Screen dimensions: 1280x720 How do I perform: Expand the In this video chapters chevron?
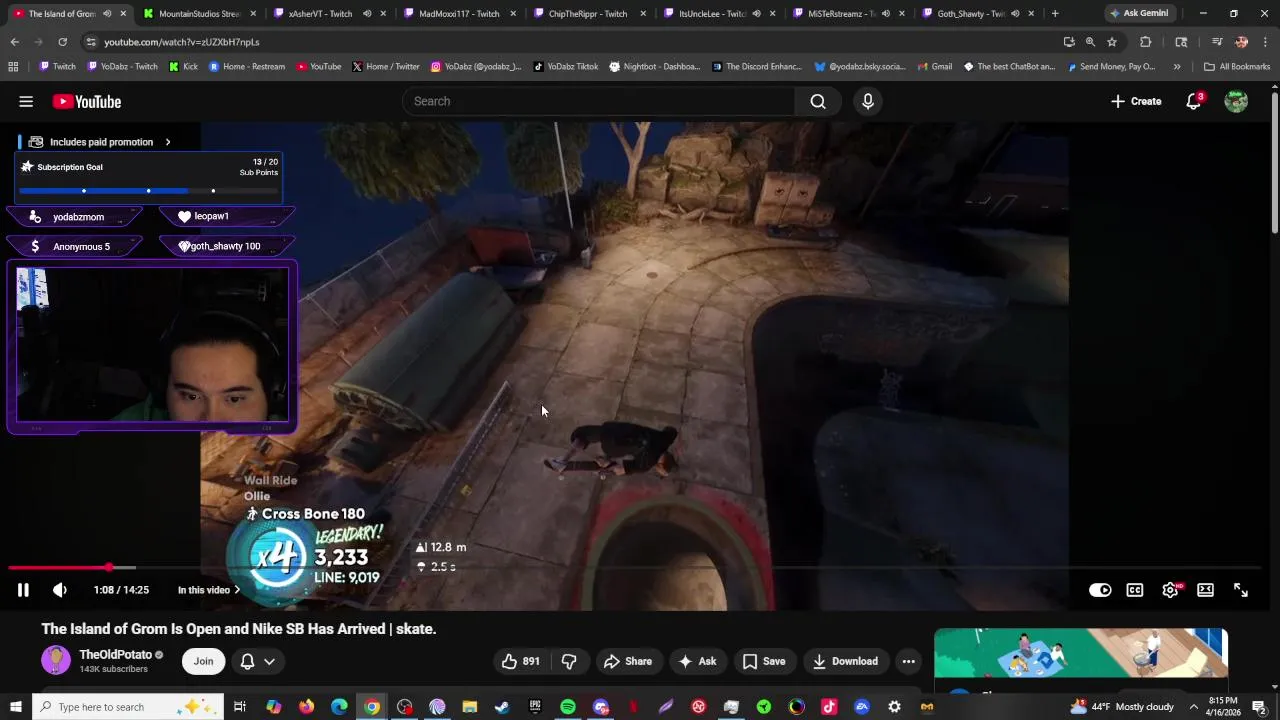pos(237,590)
